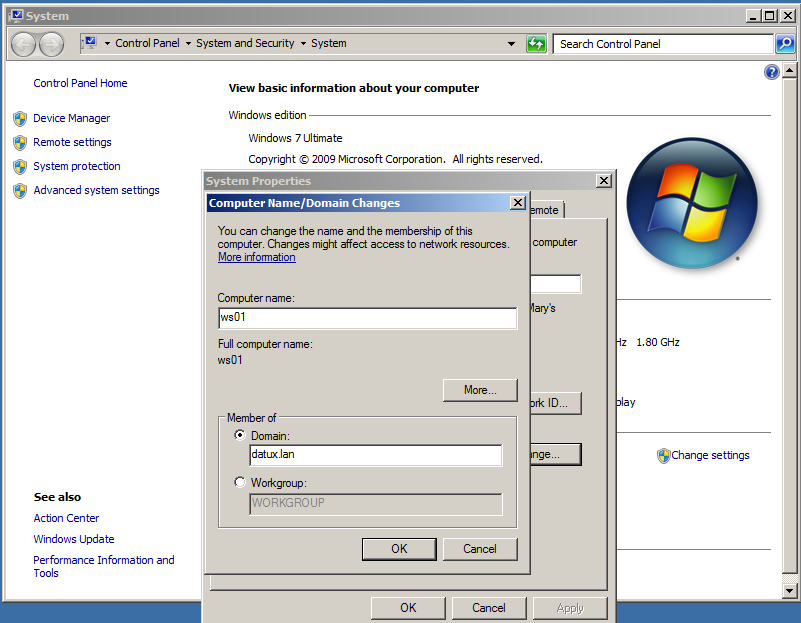Select the Domain radio button

coord(240,435)
